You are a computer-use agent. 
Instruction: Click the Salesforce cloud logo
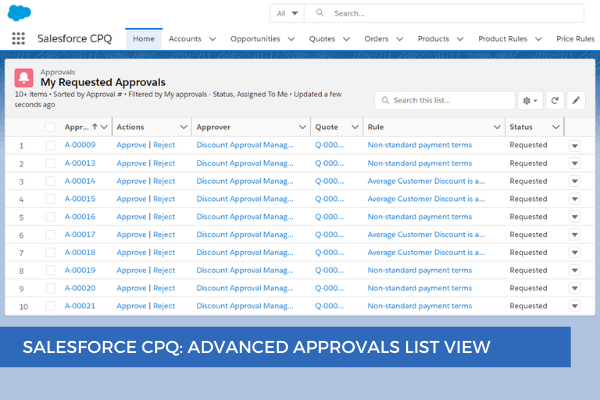(19, 13)
